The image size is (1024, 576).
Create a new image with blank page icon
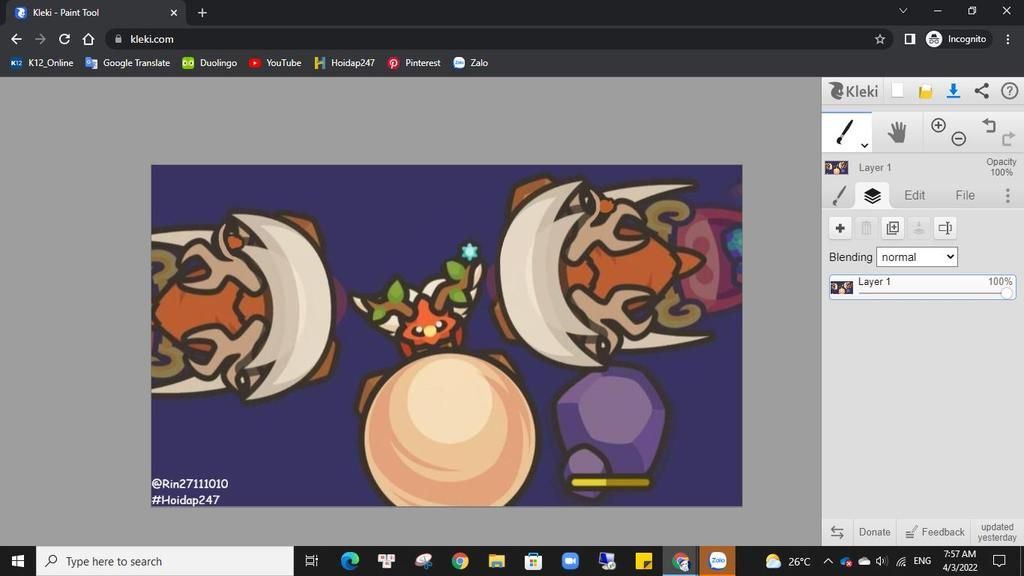point(898,91)
